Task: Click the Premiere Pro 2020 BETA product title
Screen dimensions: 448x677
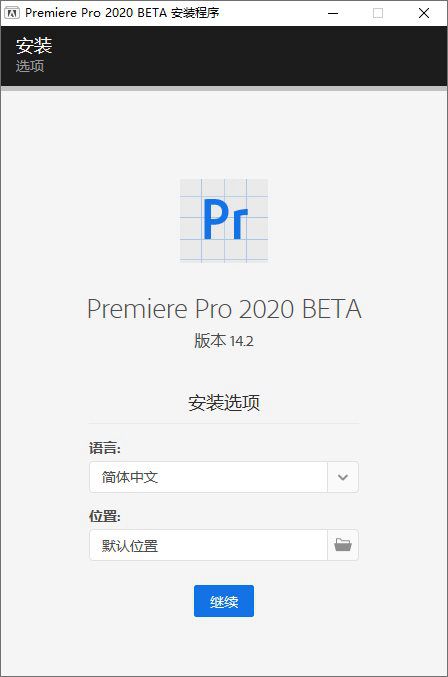Action: (x=224, y=309)
